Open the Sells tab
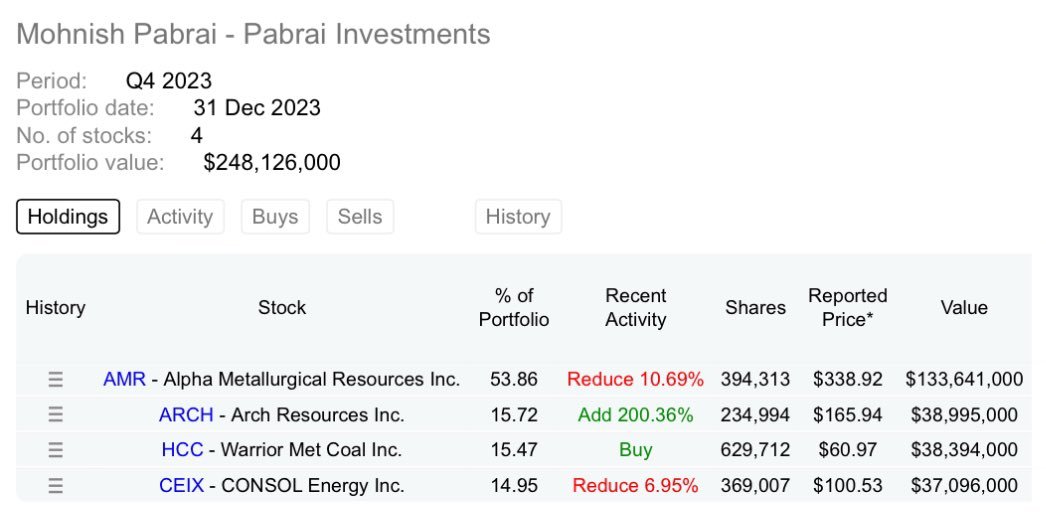1046x516 pixels. pyautogui.click(x=360, y=217)
